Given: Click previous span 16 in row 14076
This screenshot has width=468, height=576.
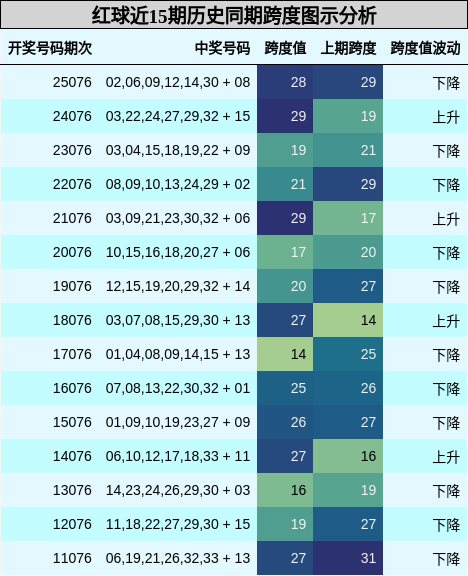Looking at the screenshot, I should coord(348,456).
